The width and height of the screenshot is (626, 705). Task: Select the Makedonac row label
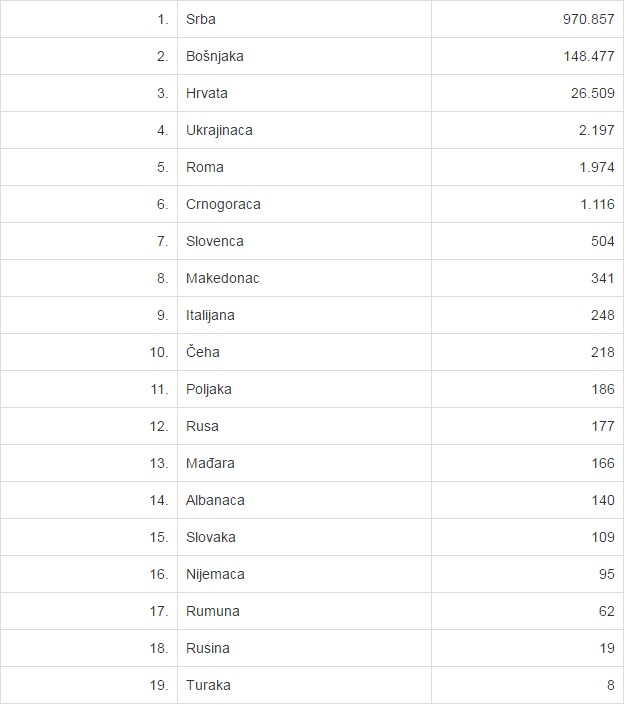(222, 278)
